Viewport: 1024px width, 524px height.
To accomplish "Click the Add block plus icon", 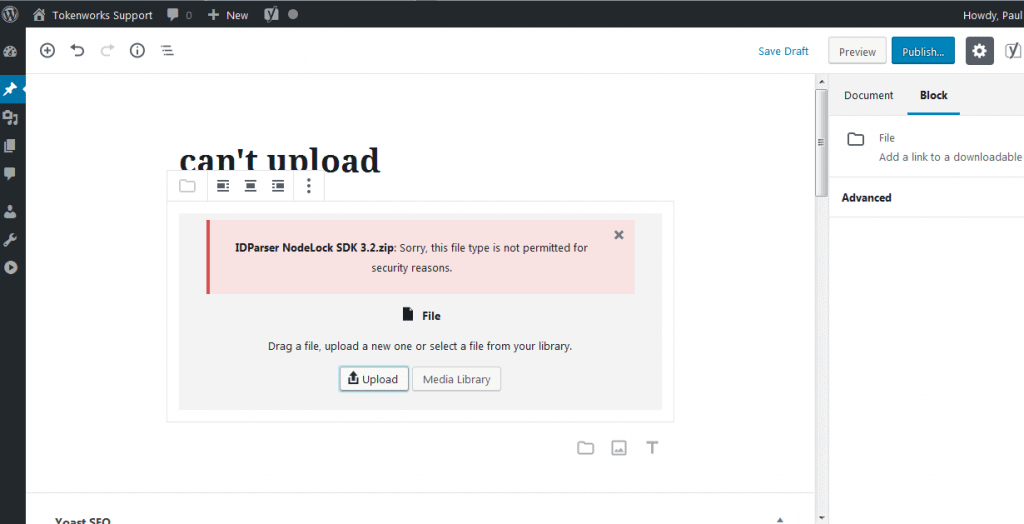I will pos(47,51).
